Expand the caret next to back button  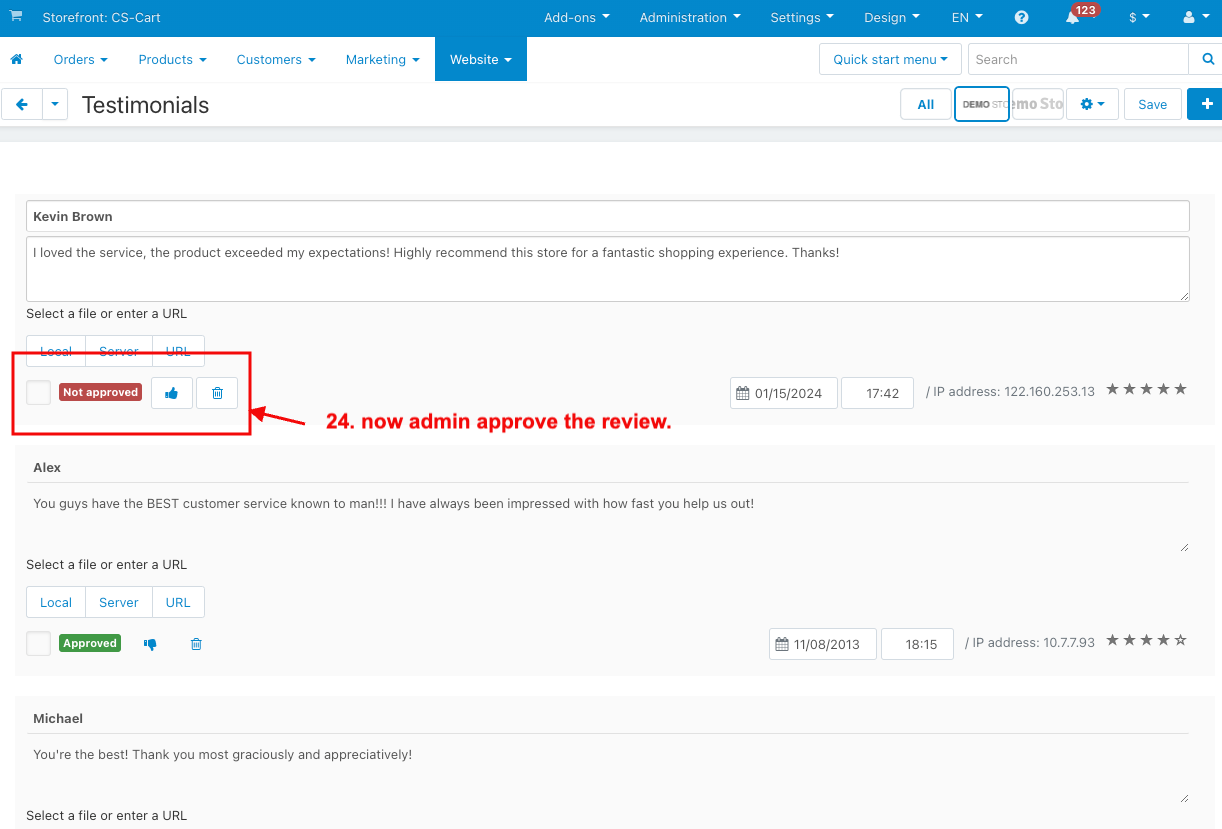pos(54,104)
